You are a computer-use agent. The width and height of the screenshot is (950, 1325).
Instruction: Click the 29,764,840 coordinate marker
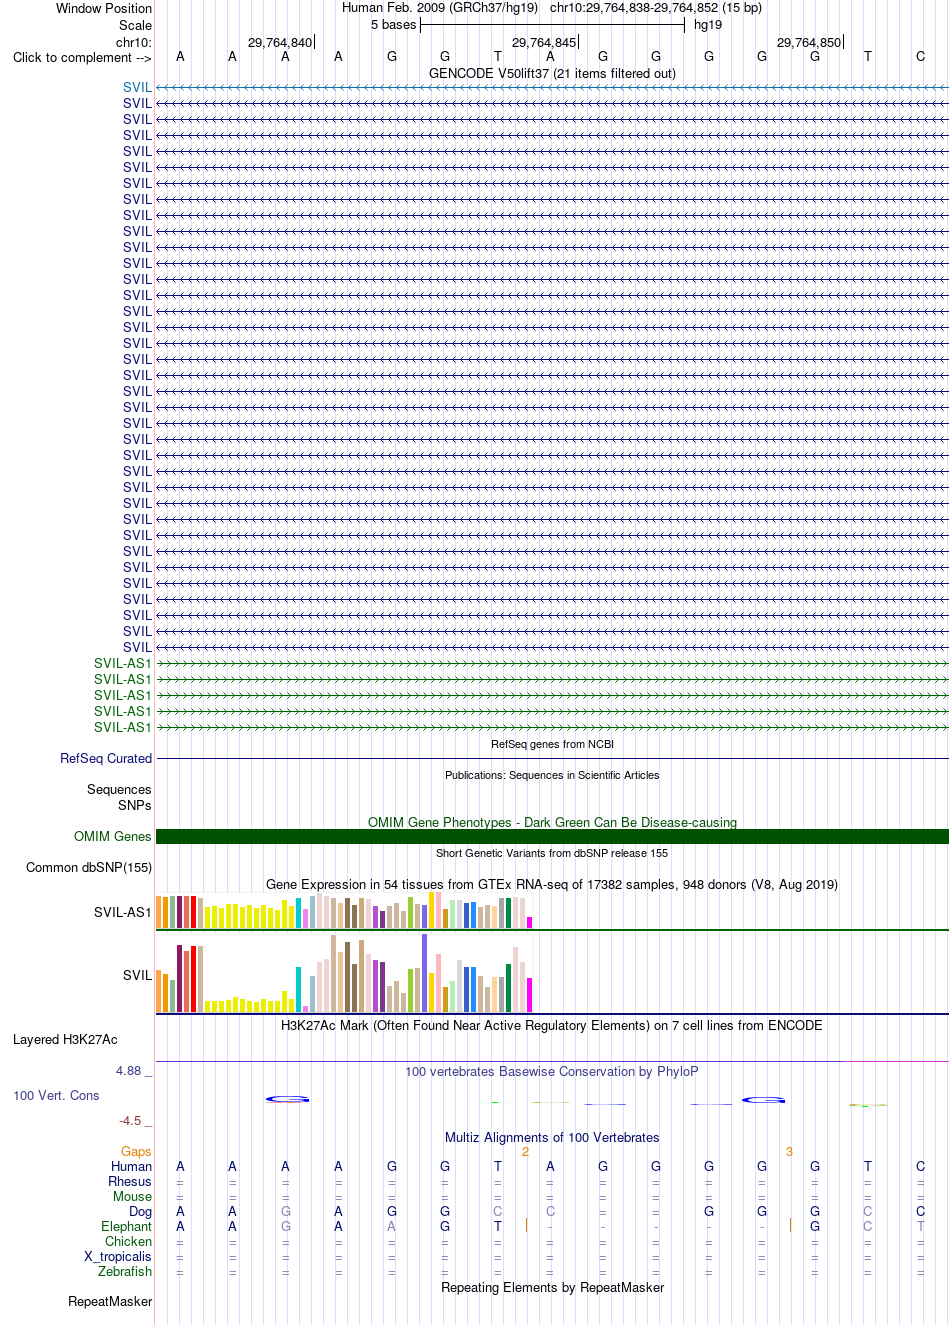[x=280, y=42]
